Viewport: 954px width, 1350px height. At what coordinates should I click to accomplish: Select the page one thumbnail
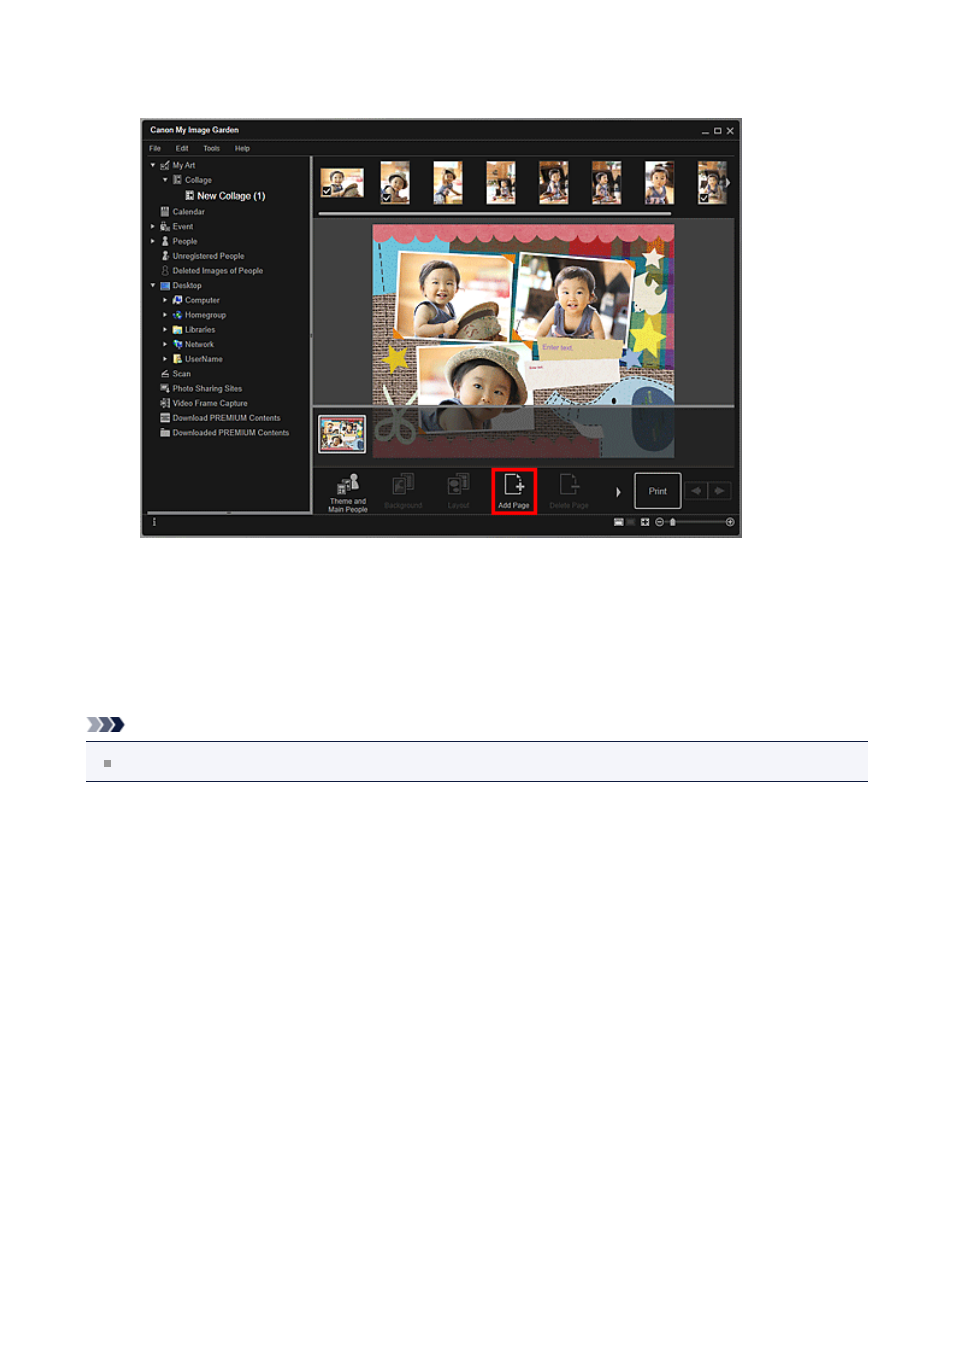point(342,434)
